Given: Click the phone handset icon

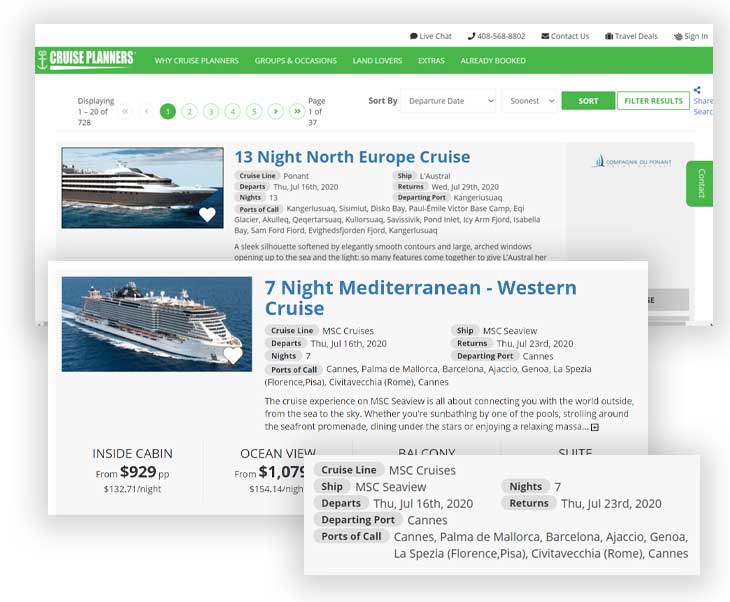Looking at the screenshot, I should point(471,36).
